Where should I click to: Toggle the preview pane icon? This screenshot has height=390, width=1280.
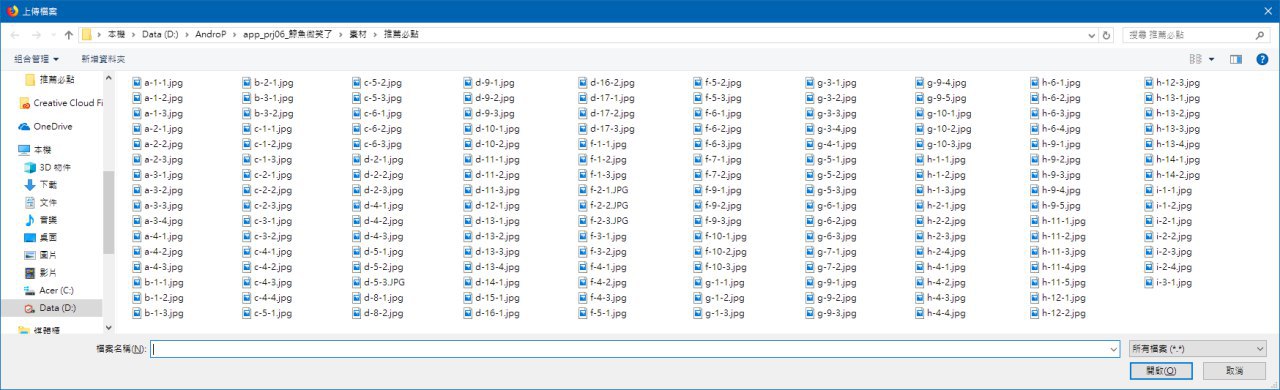click(1235, 59)
